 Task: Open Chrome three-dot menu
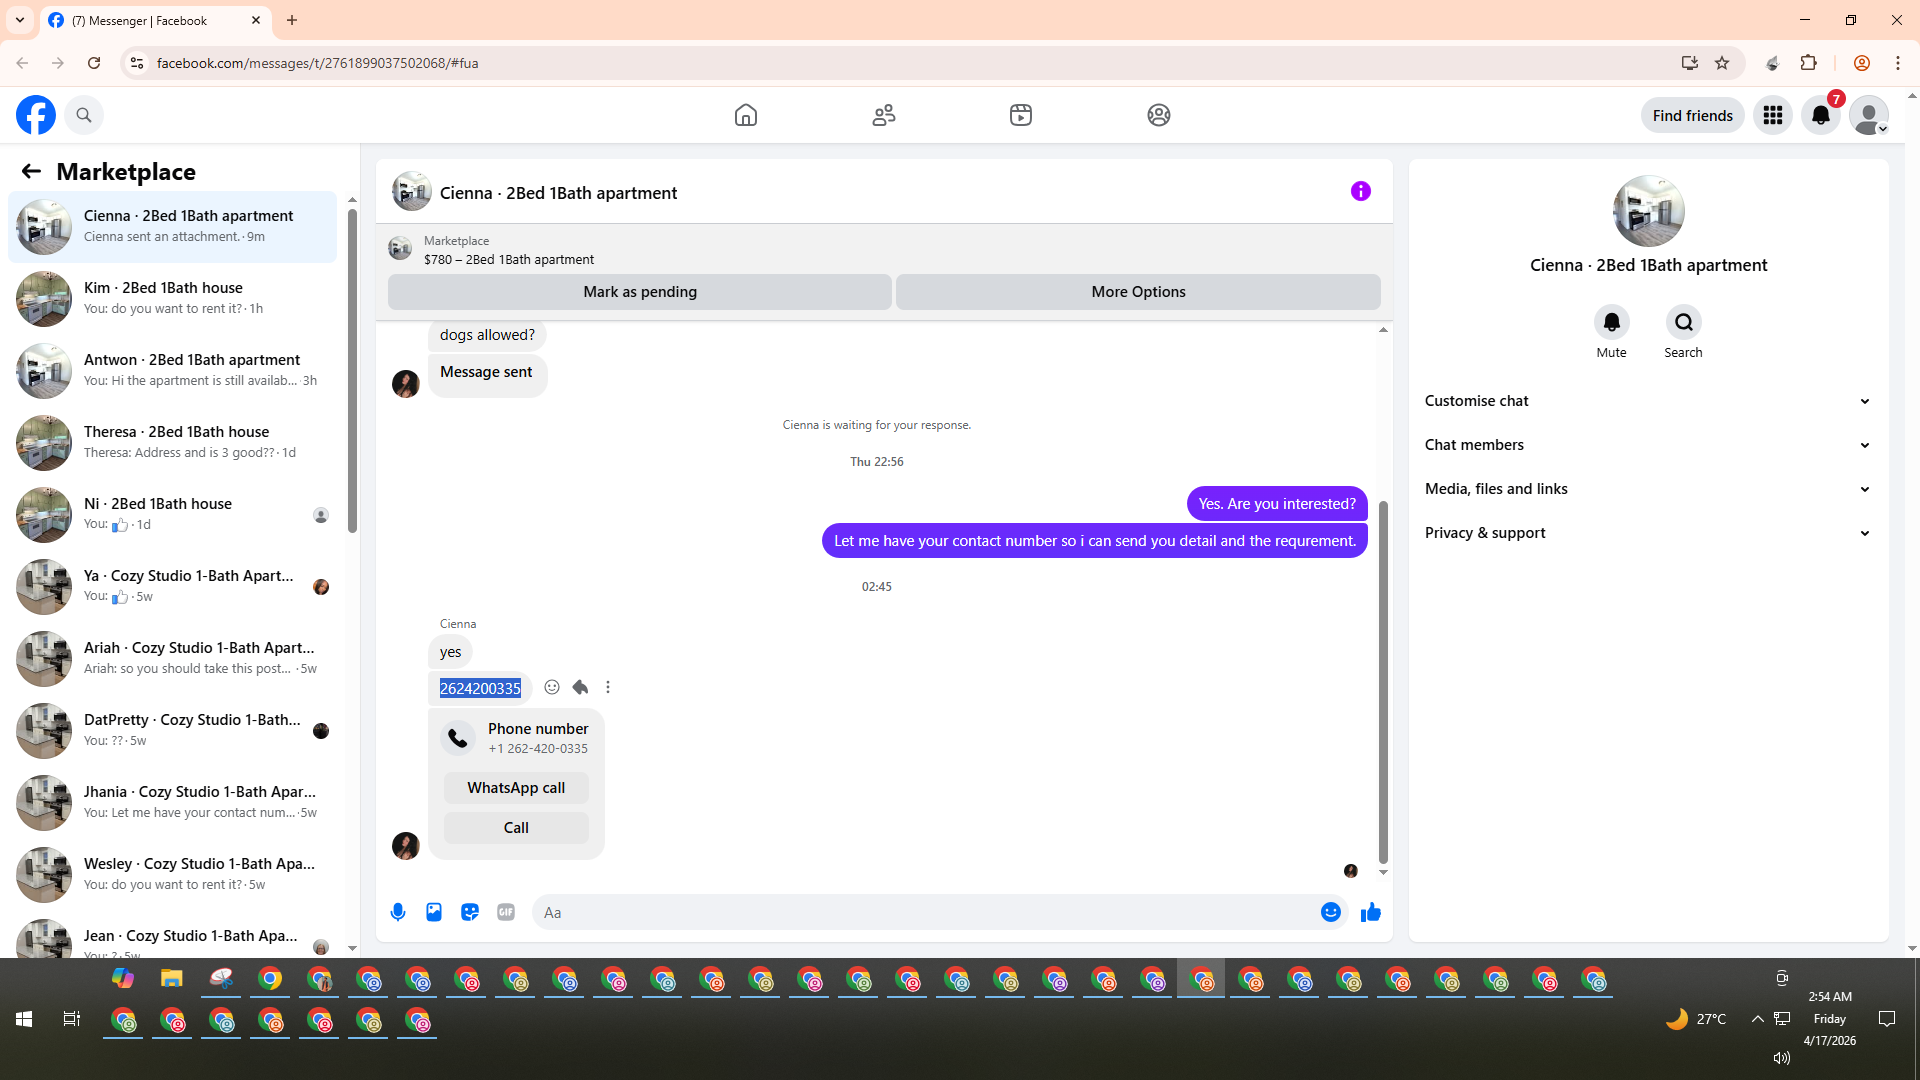pos(1897,63)
